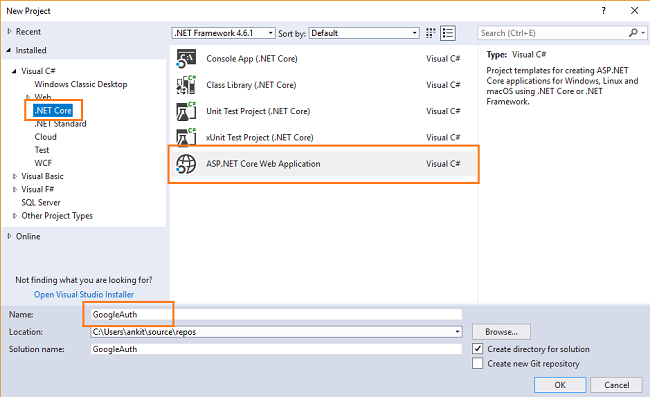Image resolution: width=650 pixels, height=397 pixels.
Task: Select the Cloud category
Action: click(46, 137)
